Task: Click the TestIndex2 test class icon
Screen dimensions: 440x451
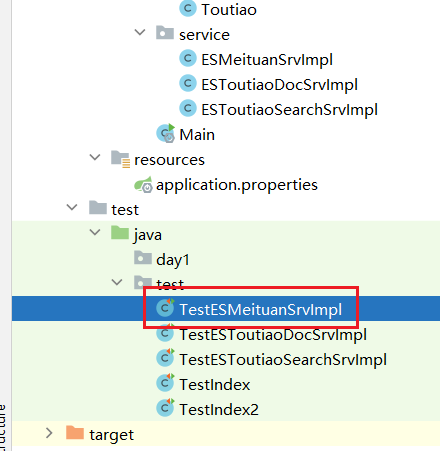Action: point(166,408)
